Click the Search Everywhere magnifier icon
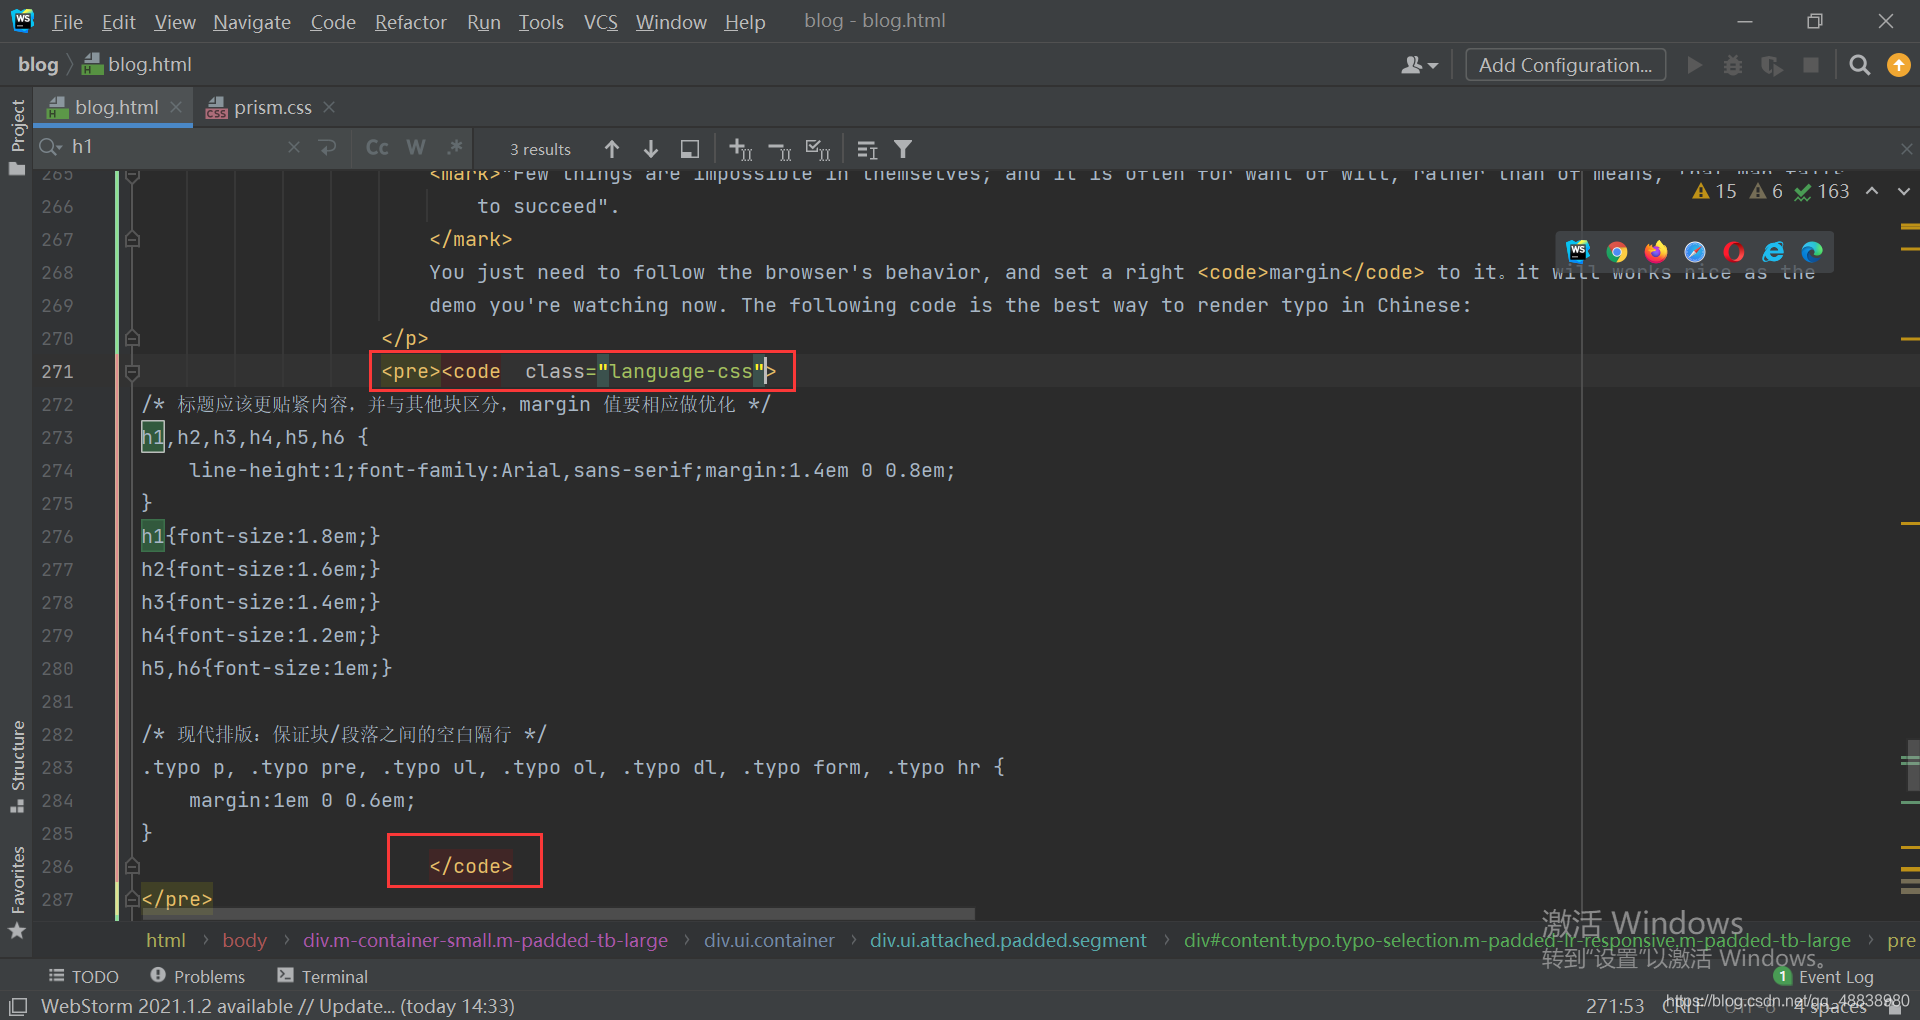The height and width of the screenshot is (1020, 1920). tap(1859, 65)
